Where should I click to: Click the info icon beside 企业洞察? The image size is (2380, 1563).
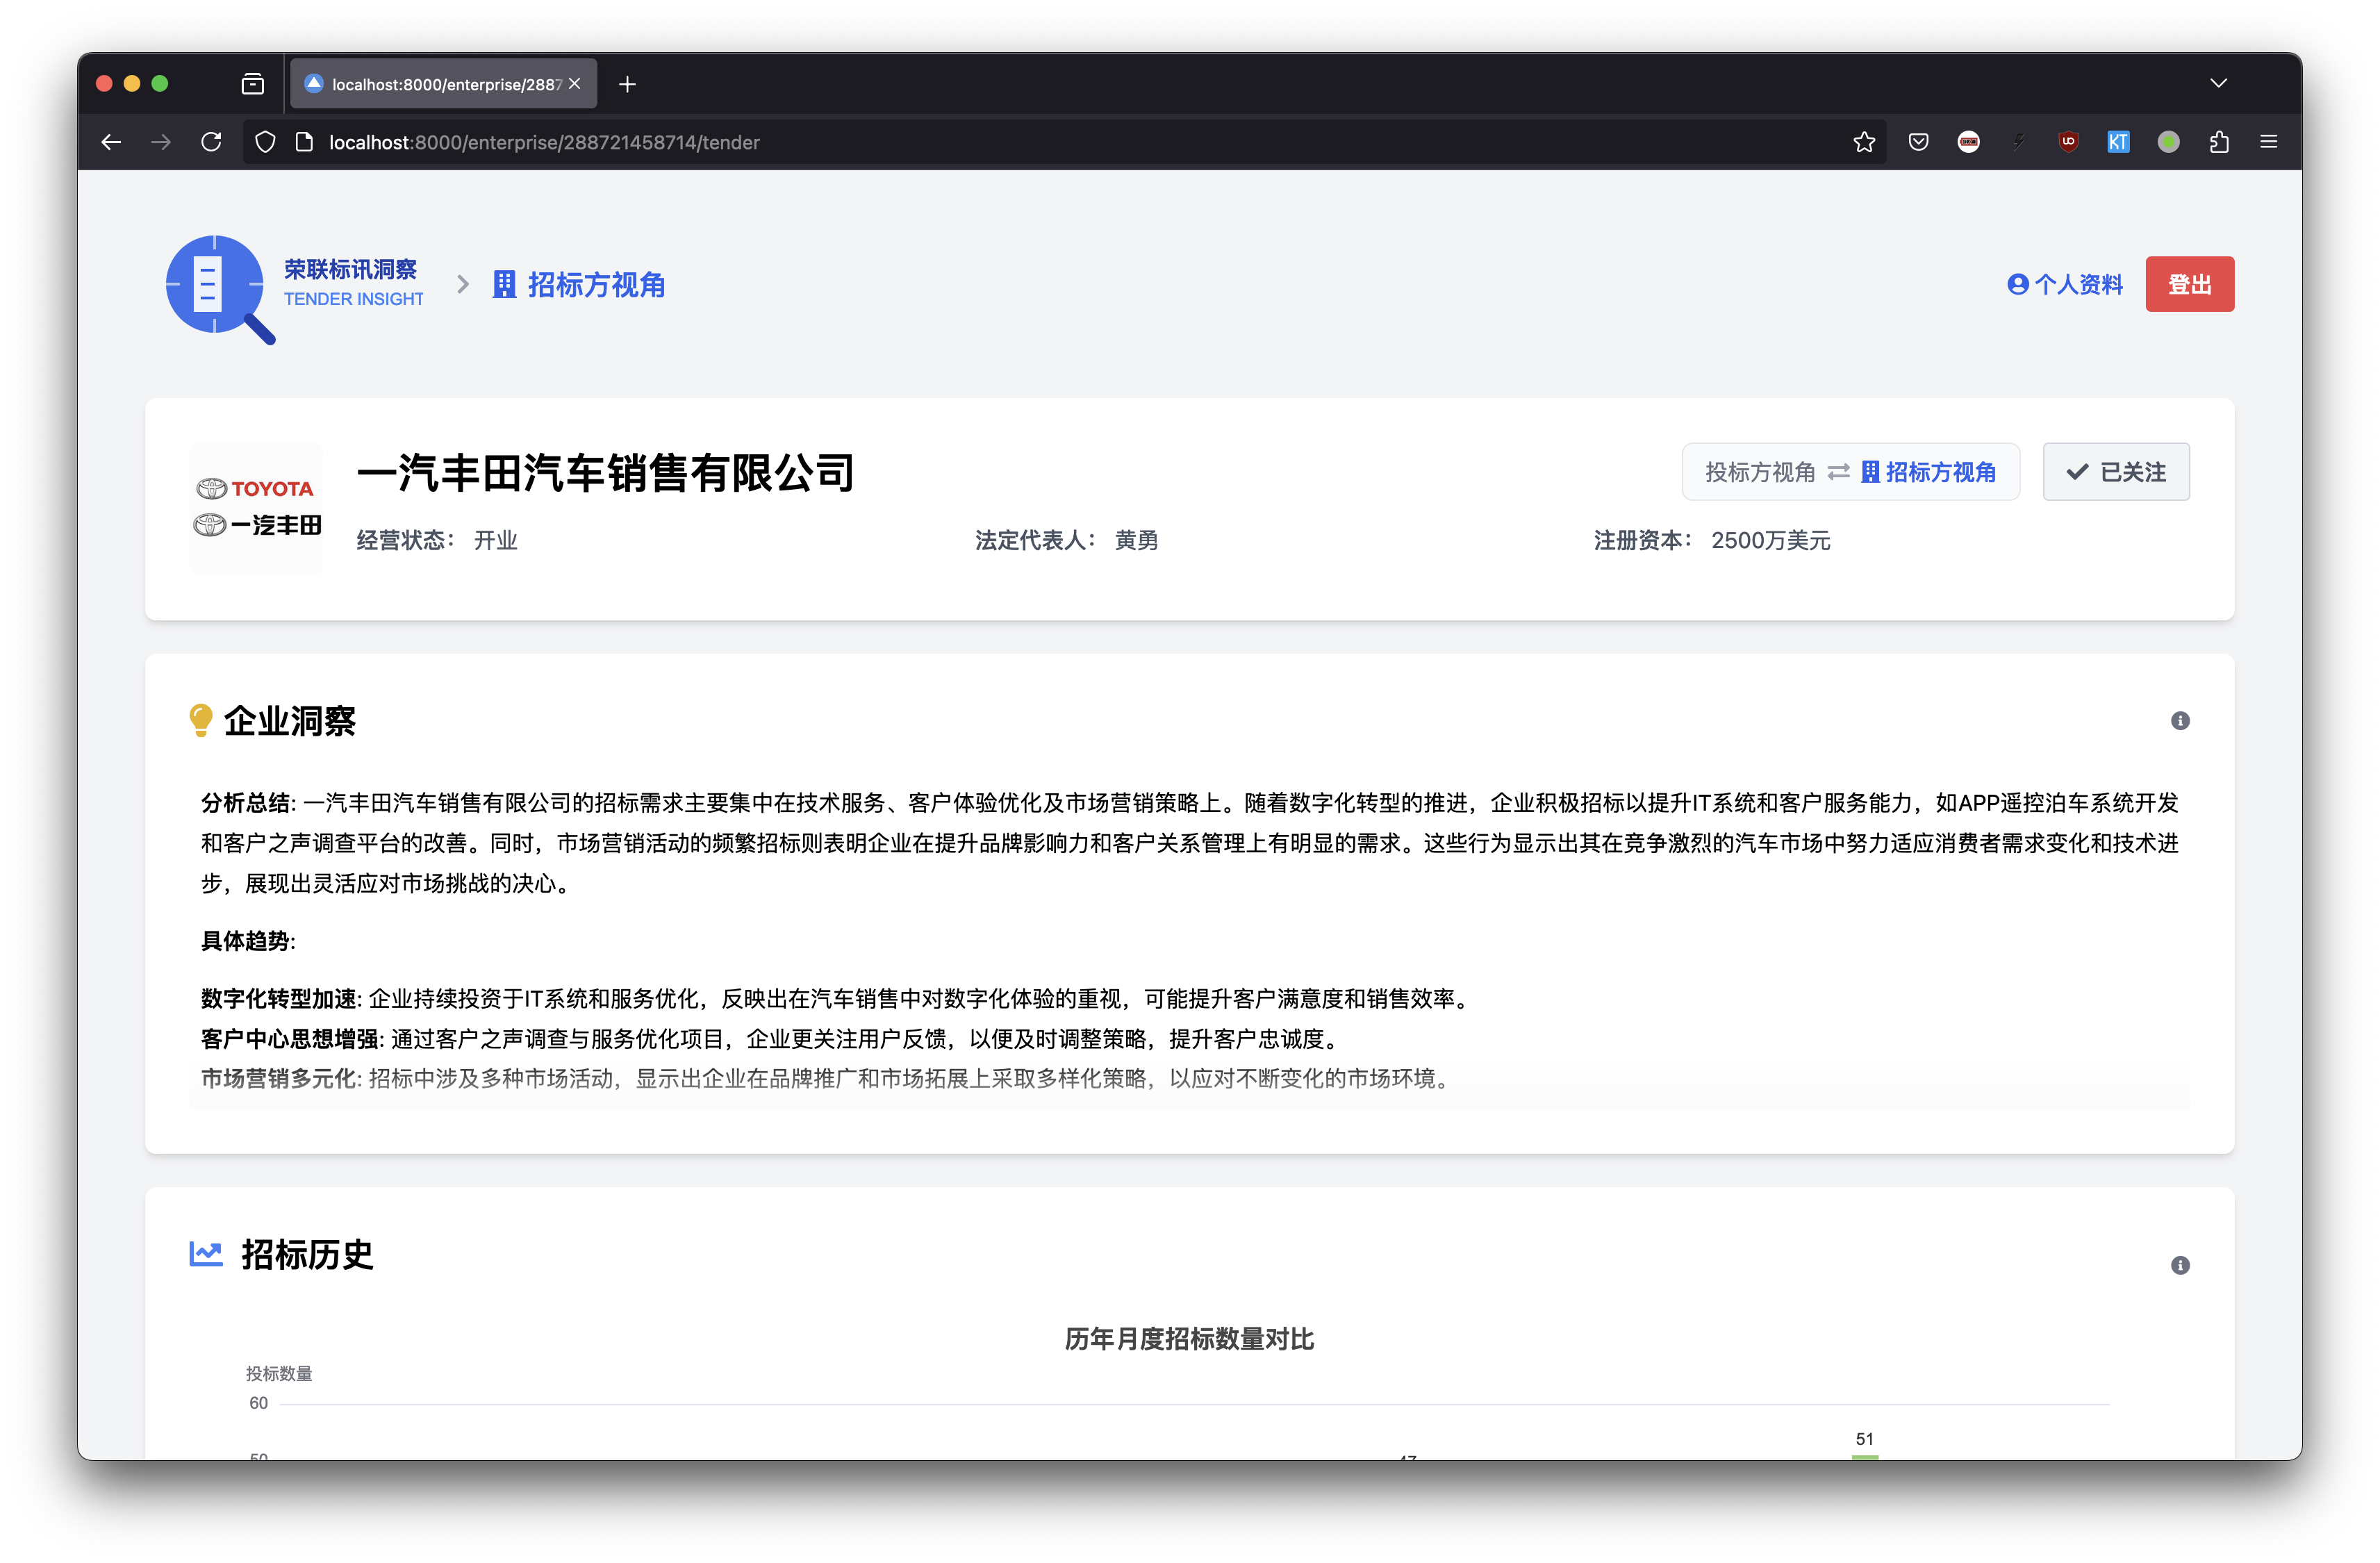click(x=2180, y=721)
